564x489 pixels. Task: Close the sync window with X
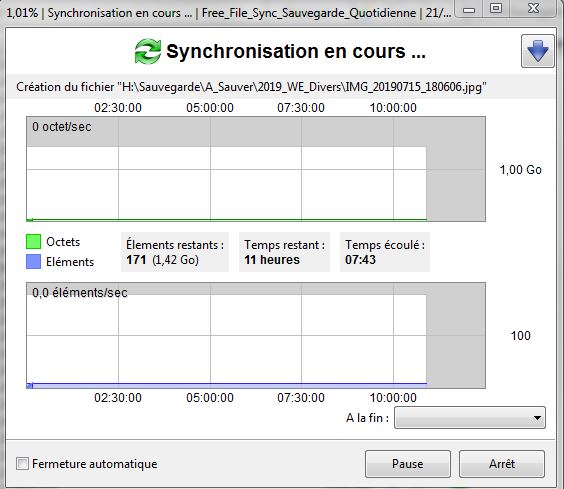point(533,9)
